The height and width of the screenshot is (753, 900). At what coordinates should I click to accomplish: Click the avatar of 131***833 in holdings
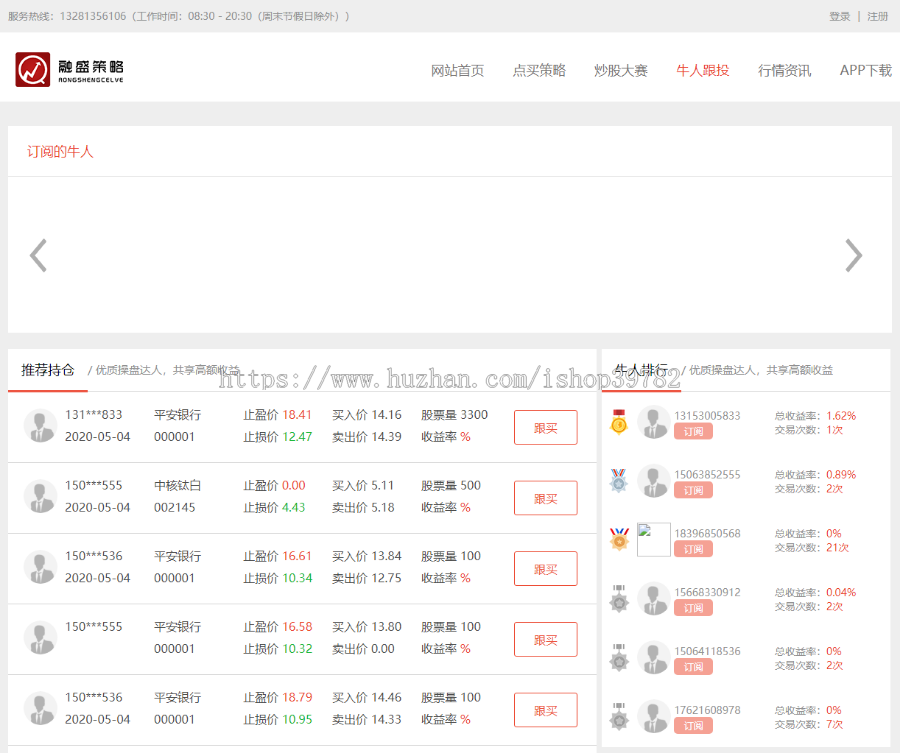tap(41, 426)
